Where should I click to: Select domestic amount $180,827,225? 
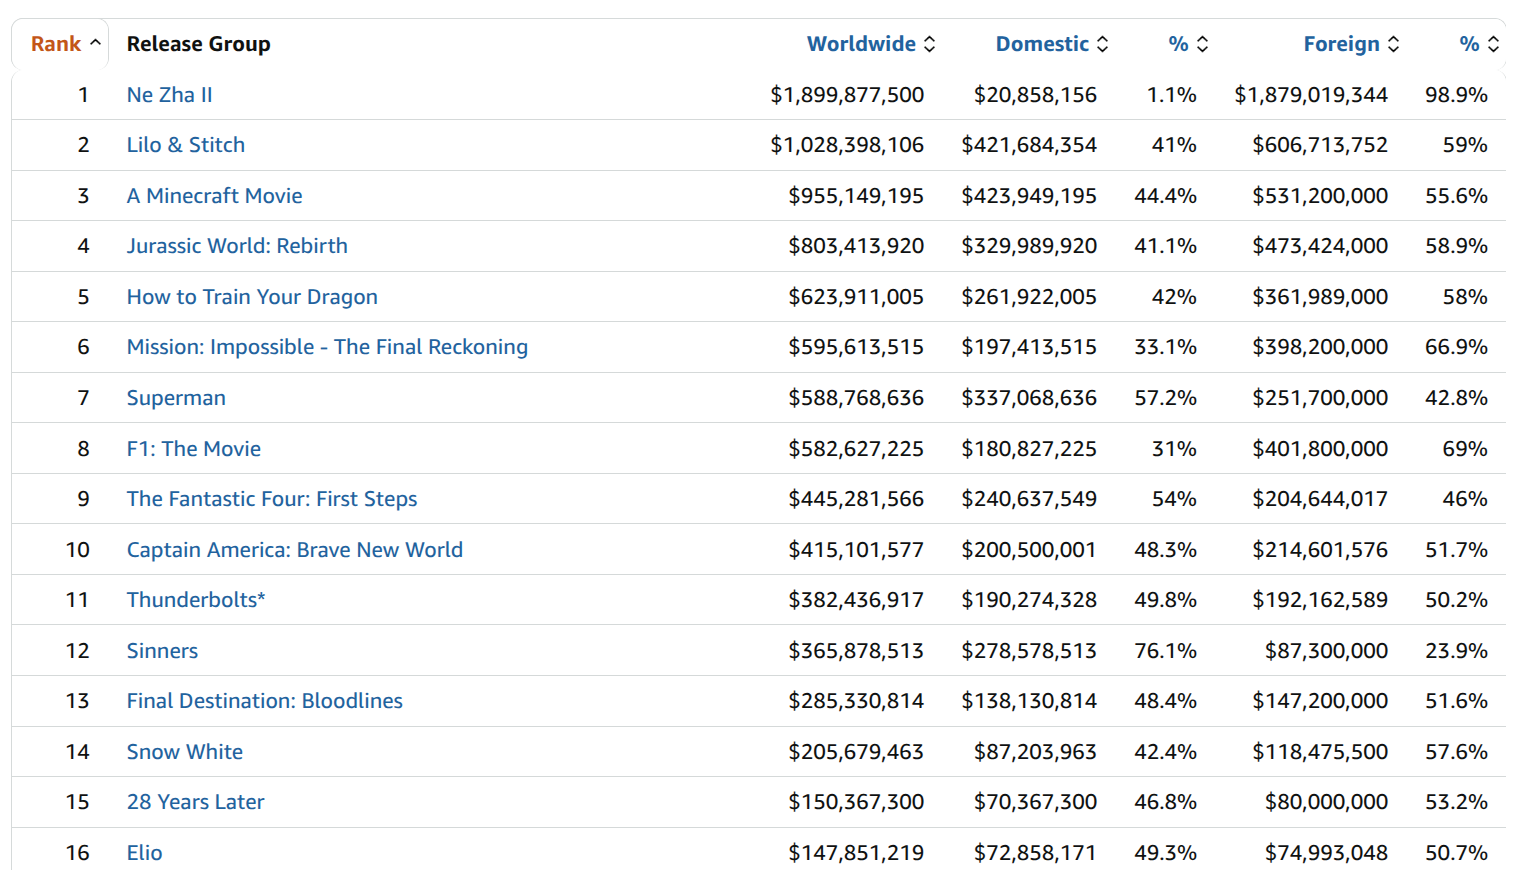click(1029, 449)
